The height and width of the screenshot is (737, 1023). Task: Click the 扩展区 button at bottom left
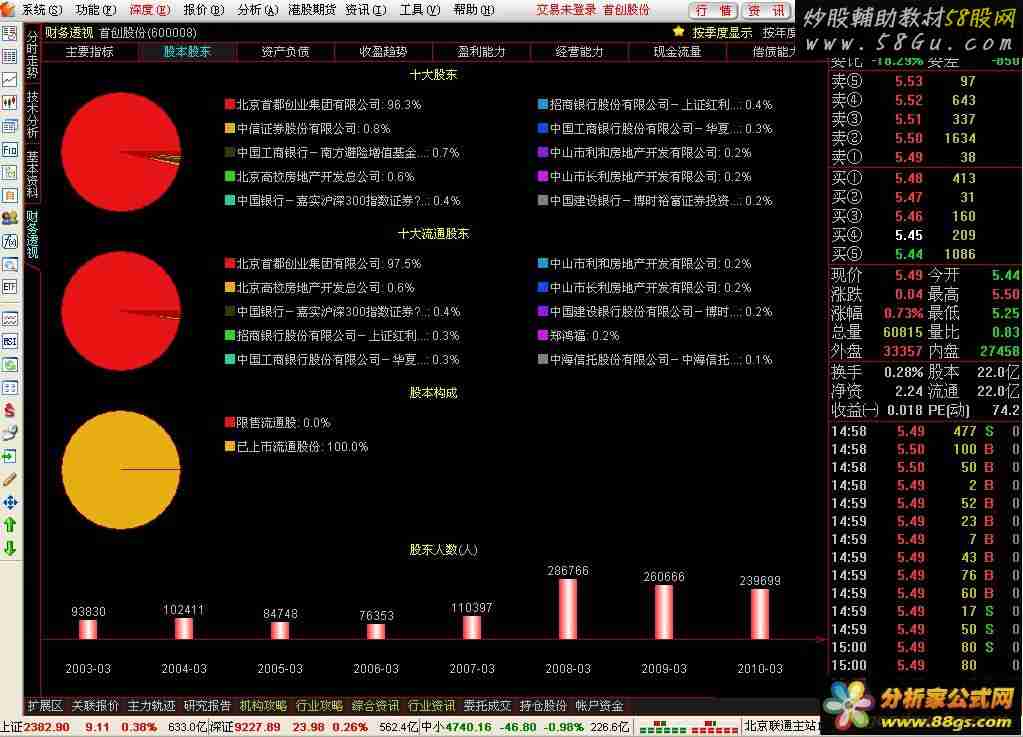point(45,706)
